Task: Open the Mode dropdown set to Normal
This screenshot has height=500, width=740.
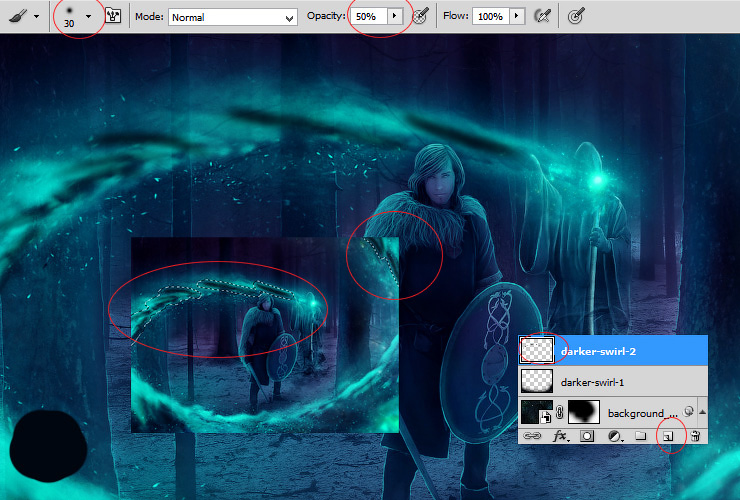Action: click(233, 17)
